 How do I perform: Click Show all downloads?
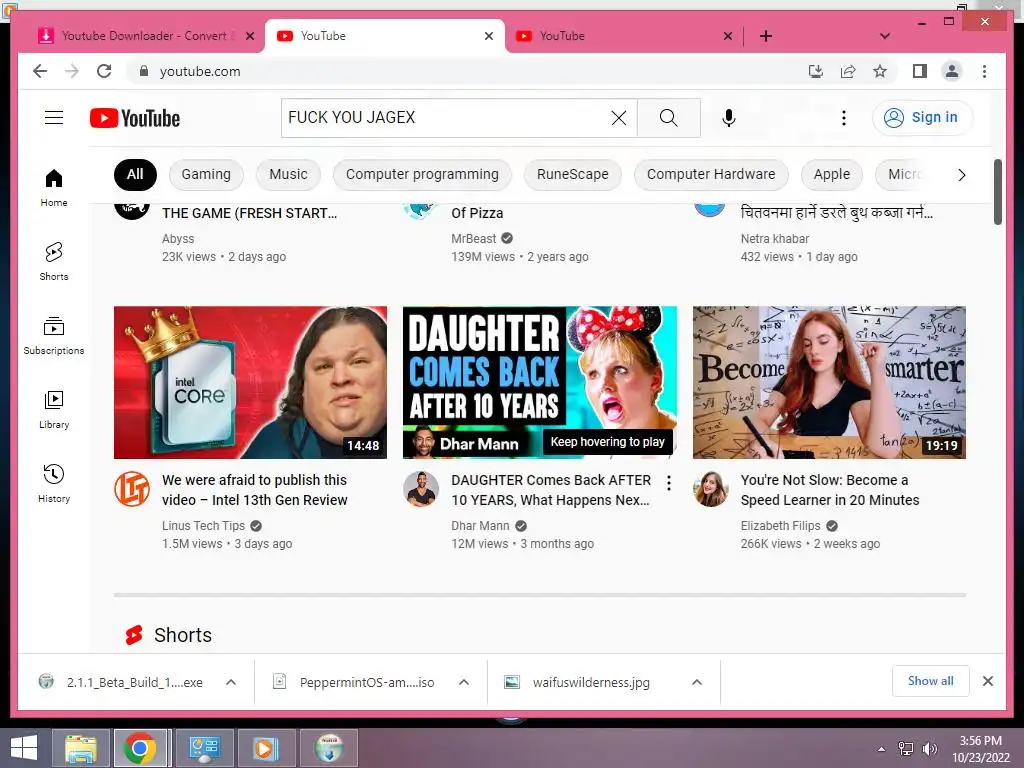[x=930, y=681]
